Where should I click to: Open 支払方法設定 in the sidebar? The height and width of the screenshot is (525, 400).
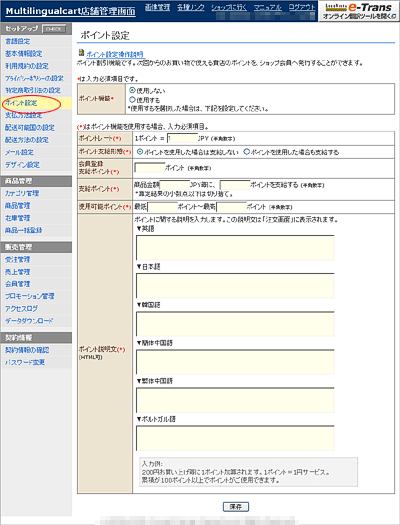coord(23,115)
